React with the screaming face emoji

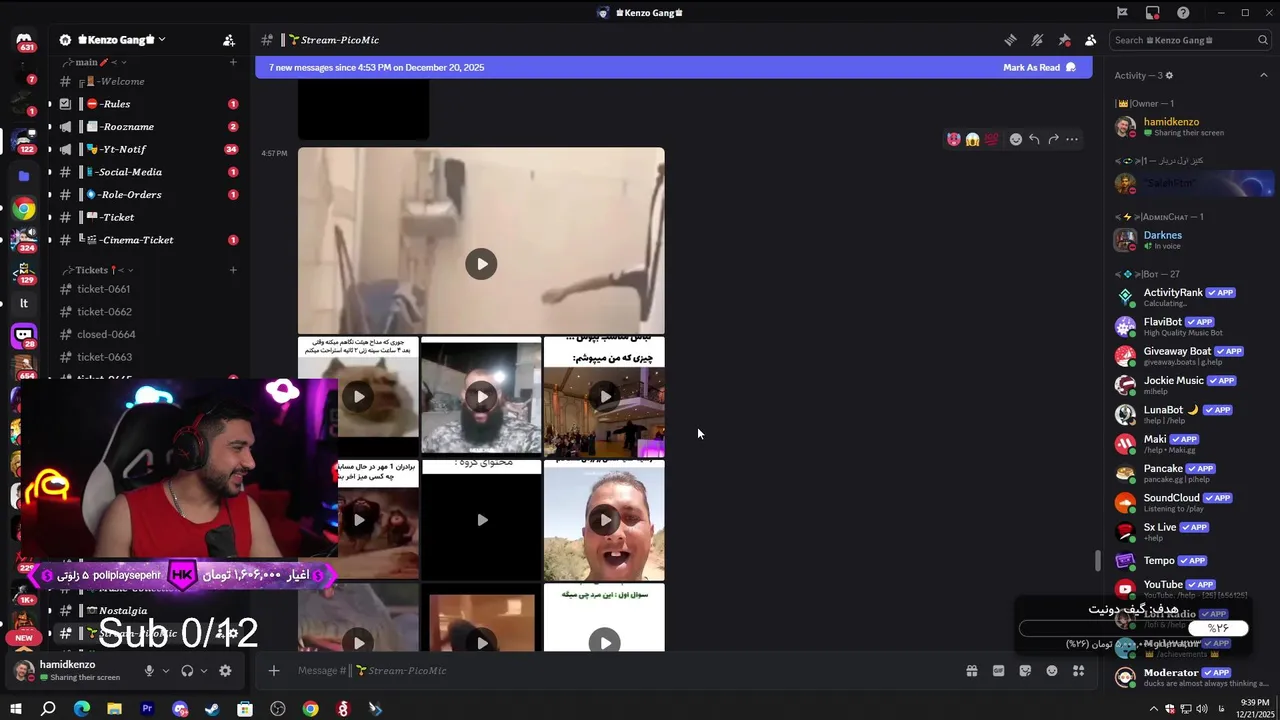tap(972, 139)
